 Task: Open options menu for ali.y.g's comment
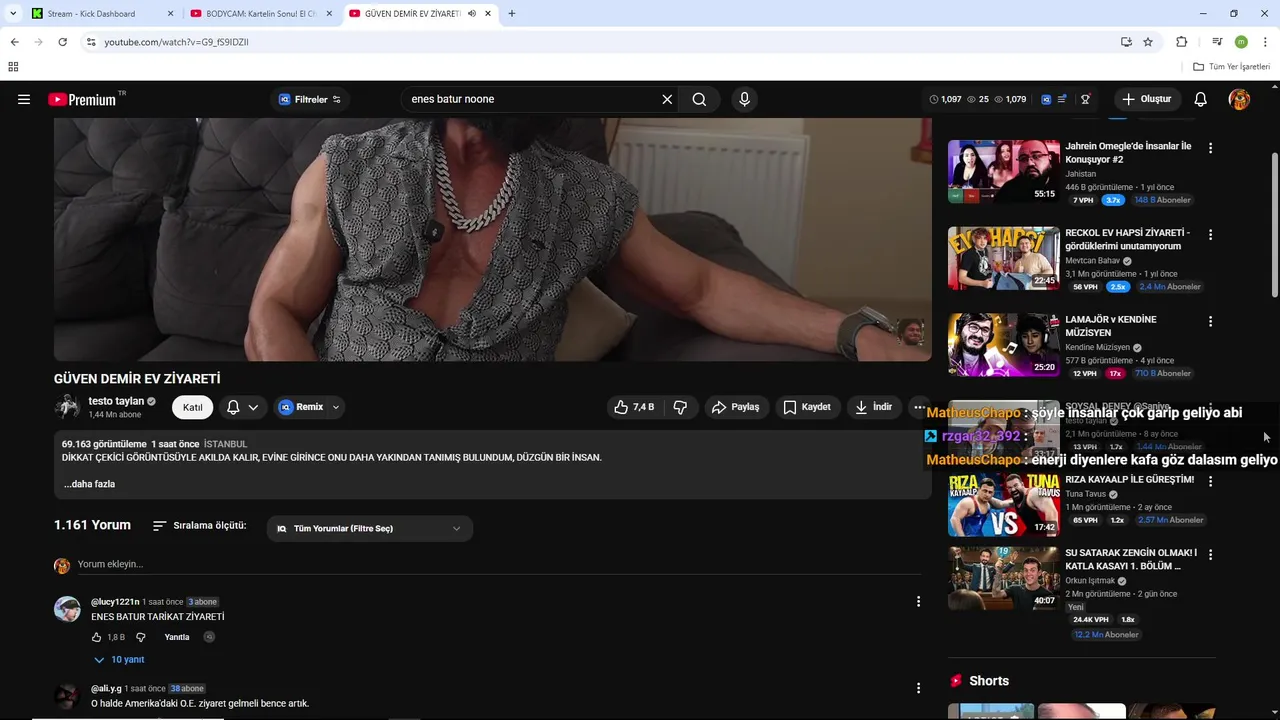point(918,688)
